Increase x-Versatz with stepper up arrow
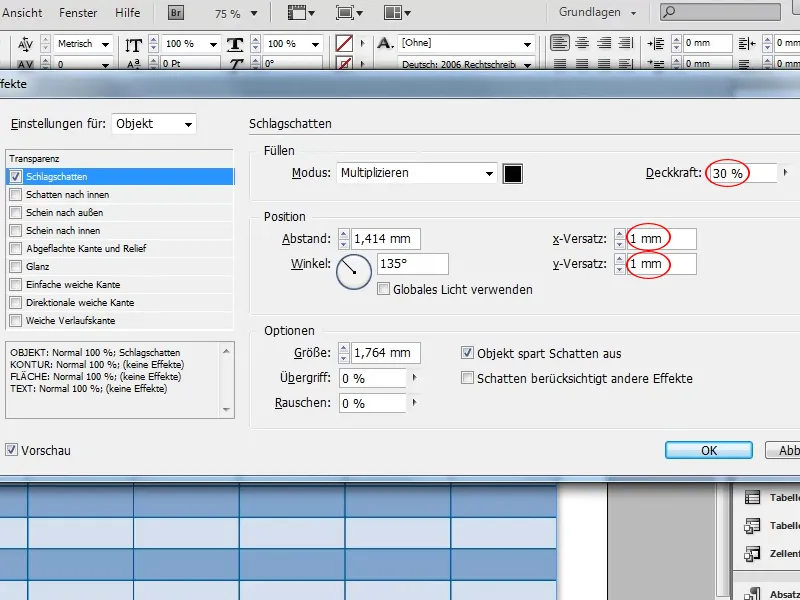This screenshot has height=600, width=800. coord(619,234)
